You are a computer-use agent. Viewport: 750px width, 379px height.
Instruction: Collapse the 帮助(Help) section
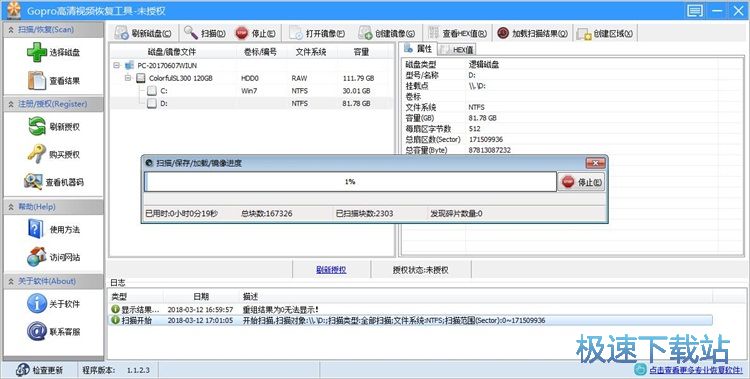pyautogui.click(x=11, y=207)
